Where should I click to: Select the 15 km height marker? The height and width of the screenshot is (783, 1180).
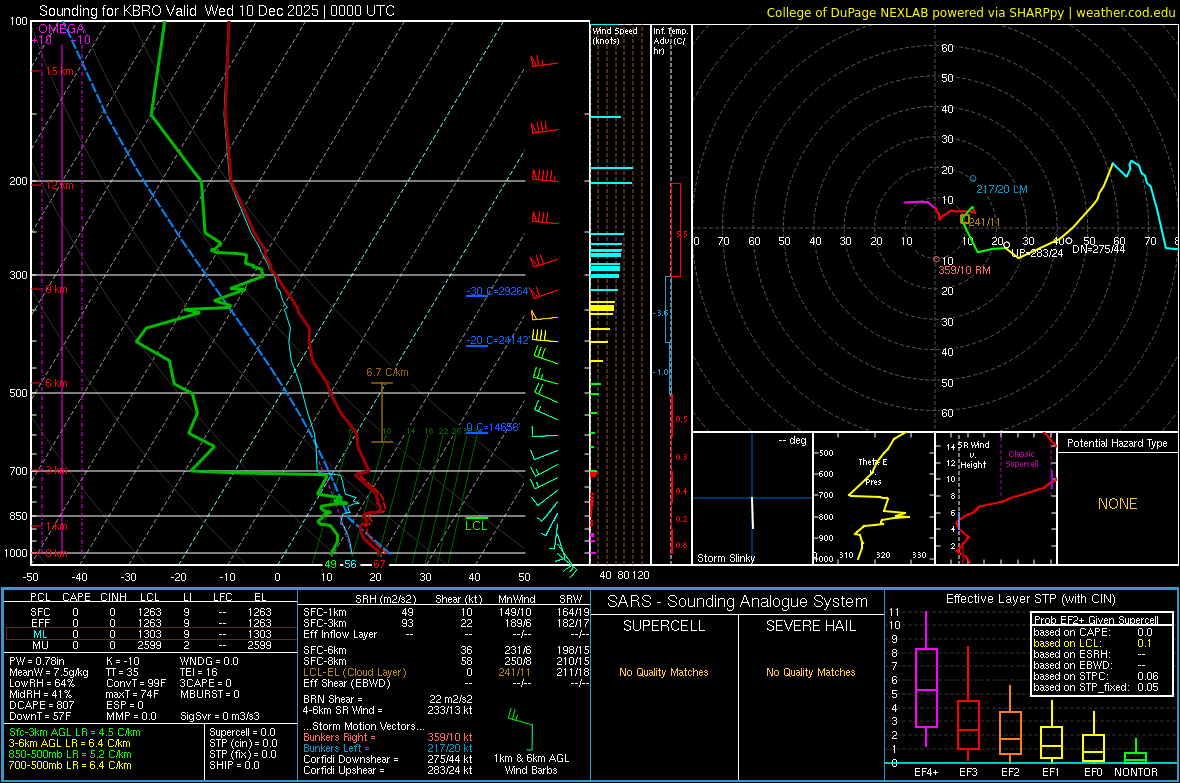[59, 72]
